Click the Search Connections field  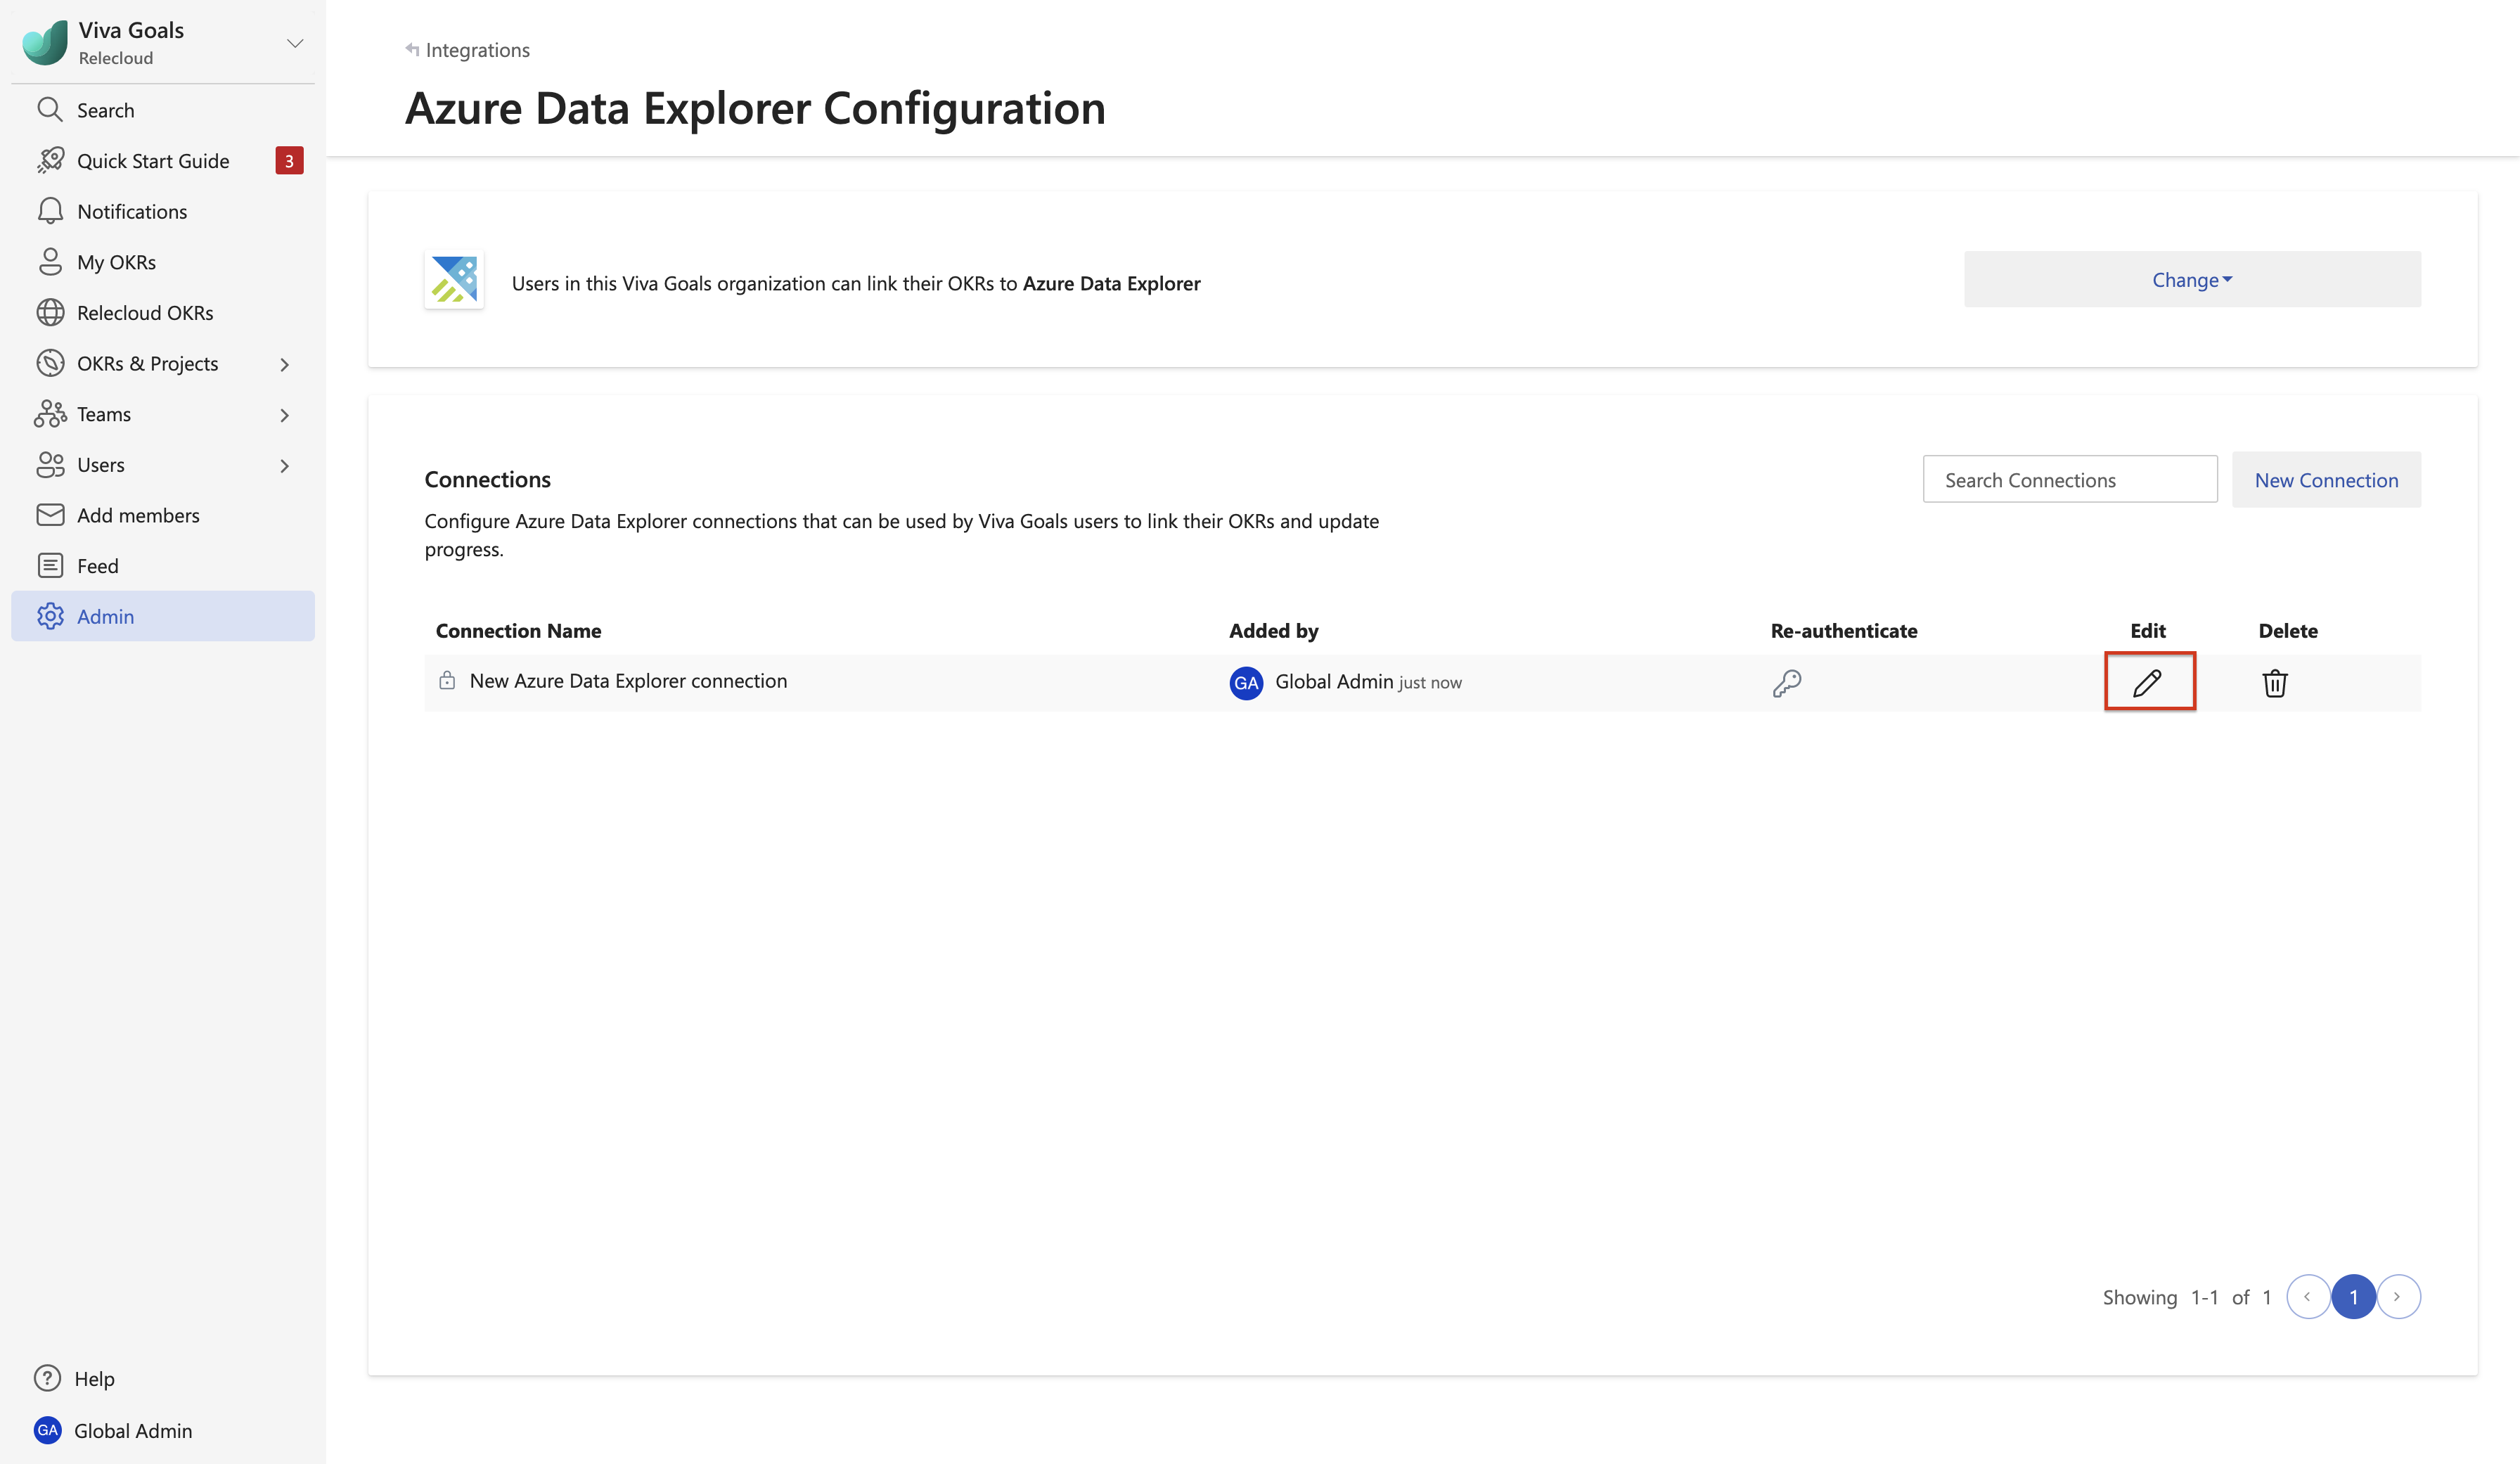[2069, 480]
